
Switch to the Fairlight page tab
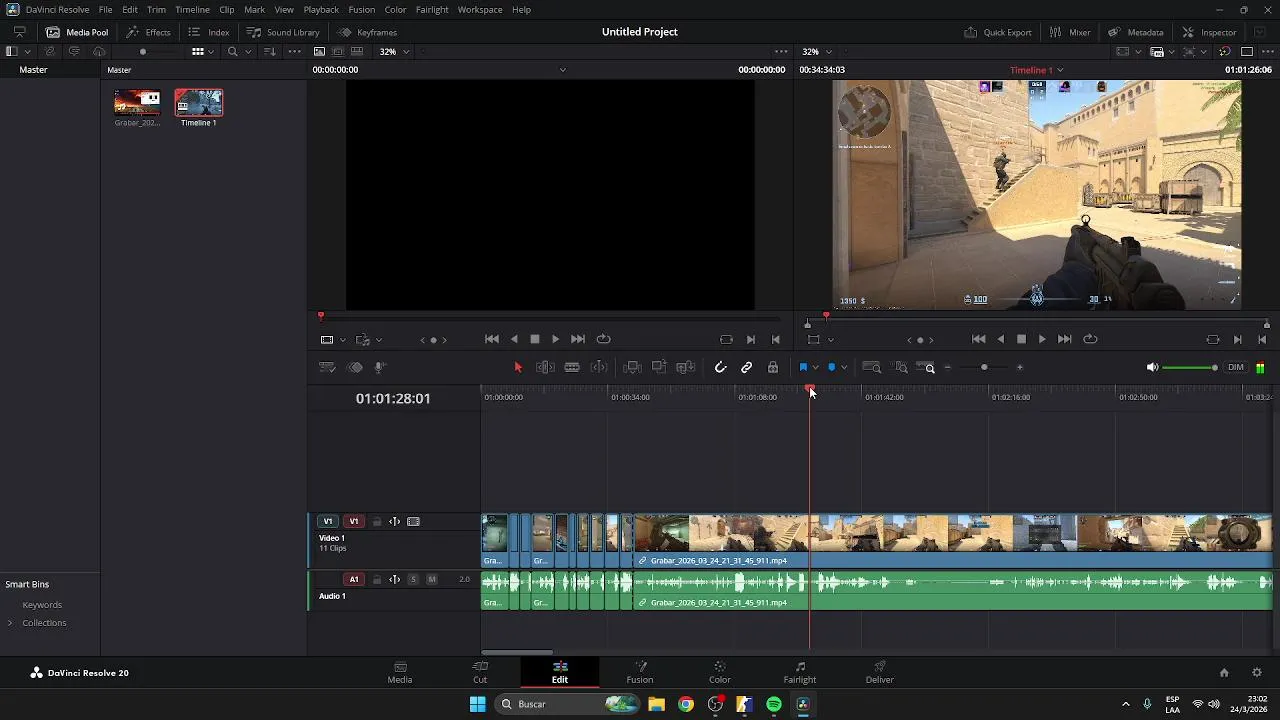pos(800,672)
